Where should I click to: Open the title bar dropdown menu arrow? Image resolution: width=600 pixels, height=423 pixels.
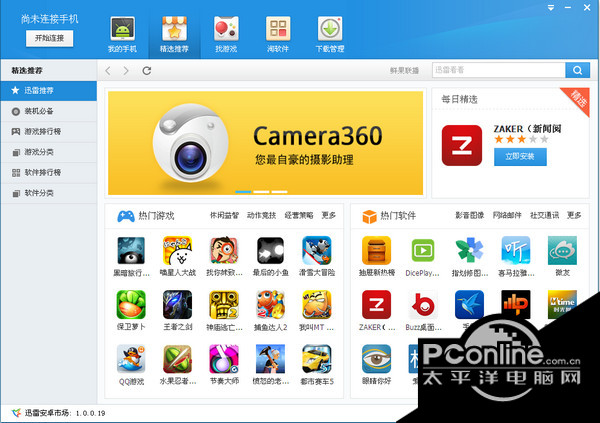pyautogui.click(x=551, y=8)
